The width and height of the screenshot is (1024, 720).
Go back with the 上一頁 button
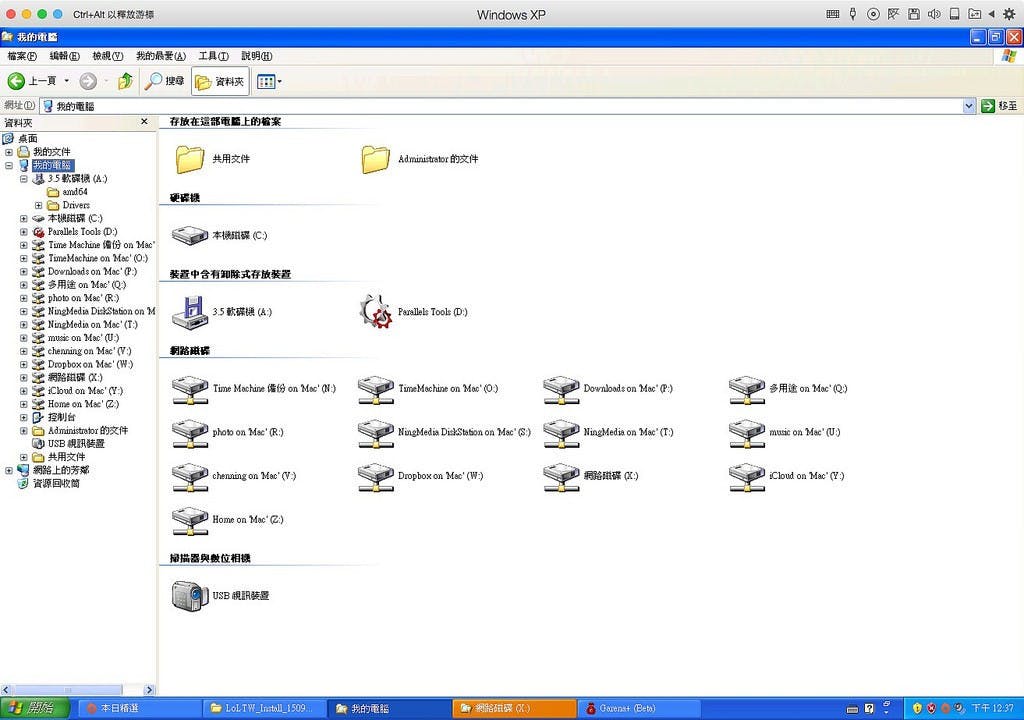(x=32, y=81)
